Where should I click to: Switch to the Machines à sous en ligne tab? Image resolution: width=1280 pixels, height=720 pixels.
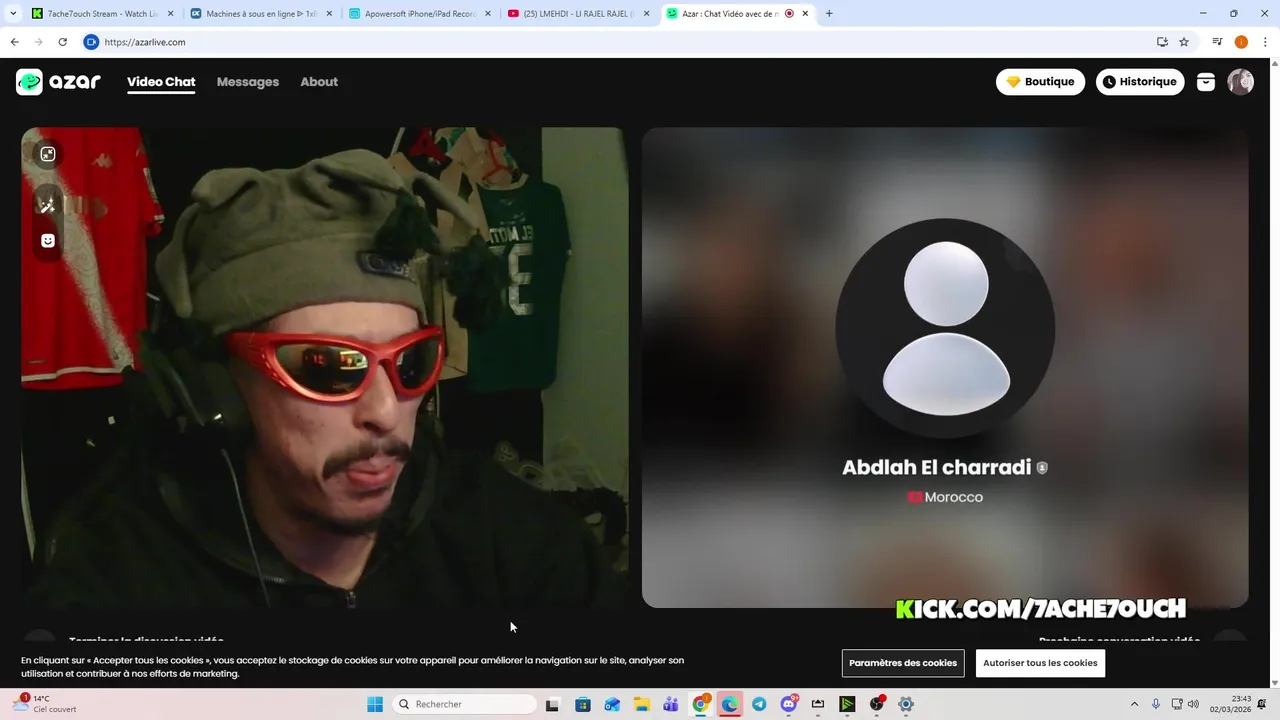(x=260, y=14)
